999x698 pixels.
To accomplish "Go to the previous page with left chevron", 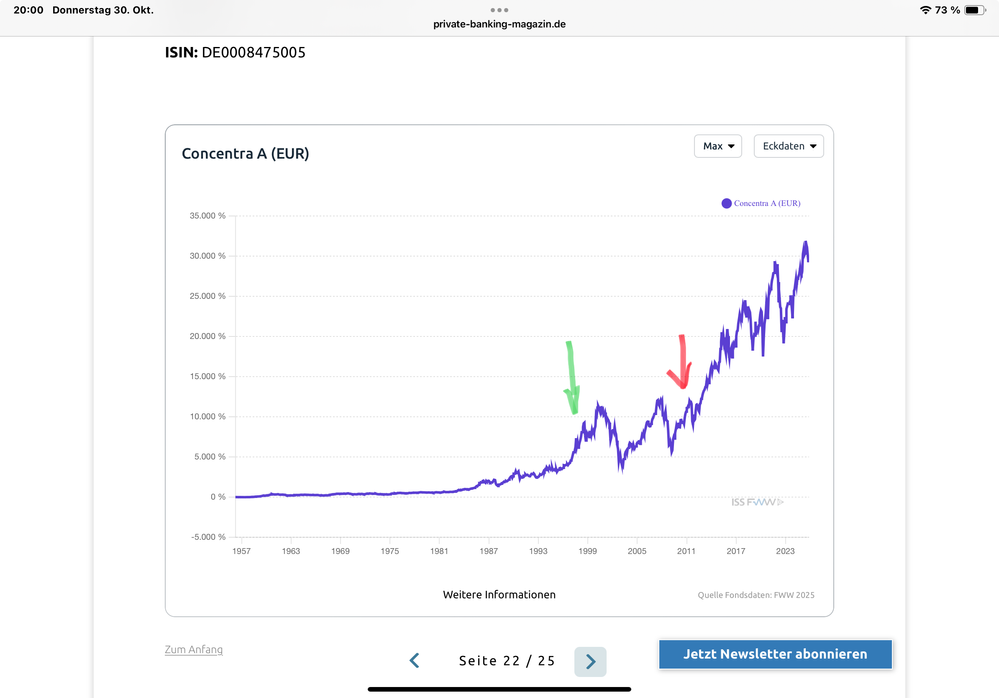I will tap(415, 661).
